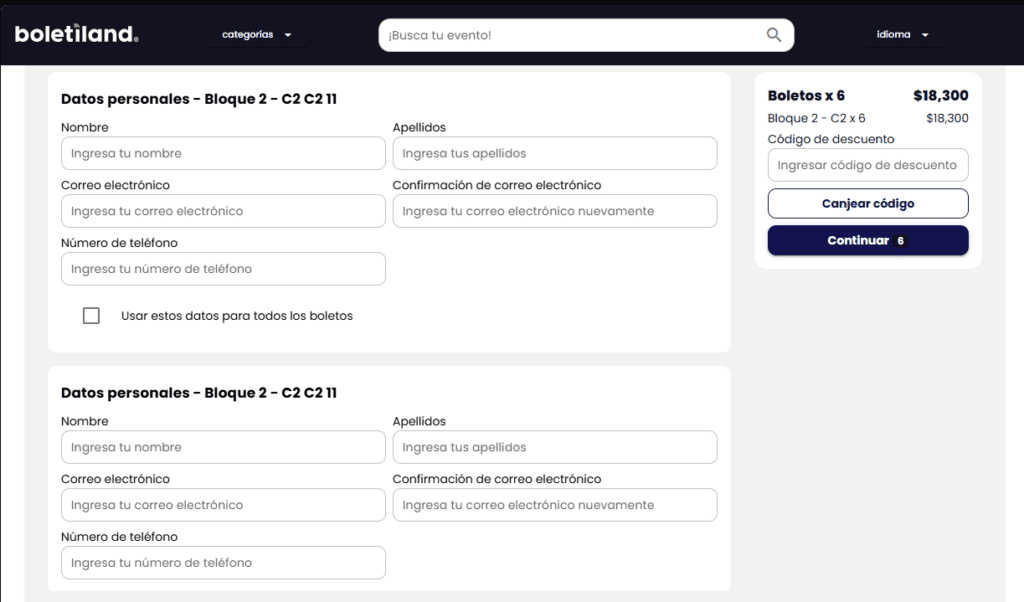Open the idioma language dropdown
1024x602 pixels.
coord(902,34)
